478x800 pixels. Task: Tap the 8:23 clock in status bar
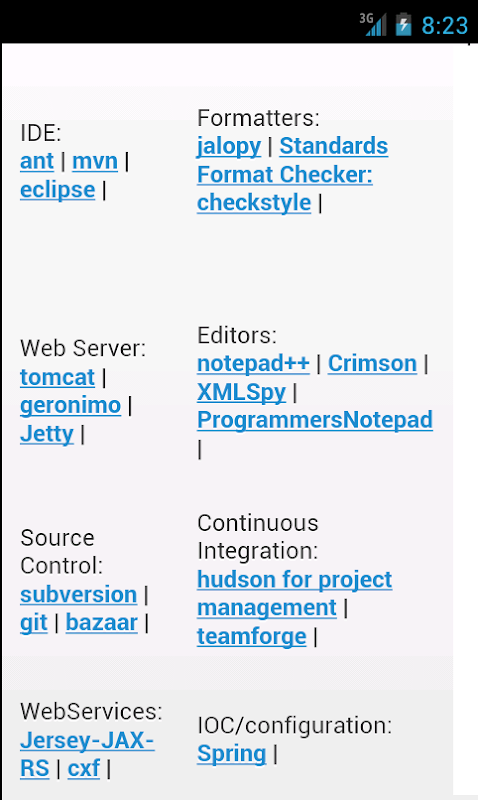444,25
